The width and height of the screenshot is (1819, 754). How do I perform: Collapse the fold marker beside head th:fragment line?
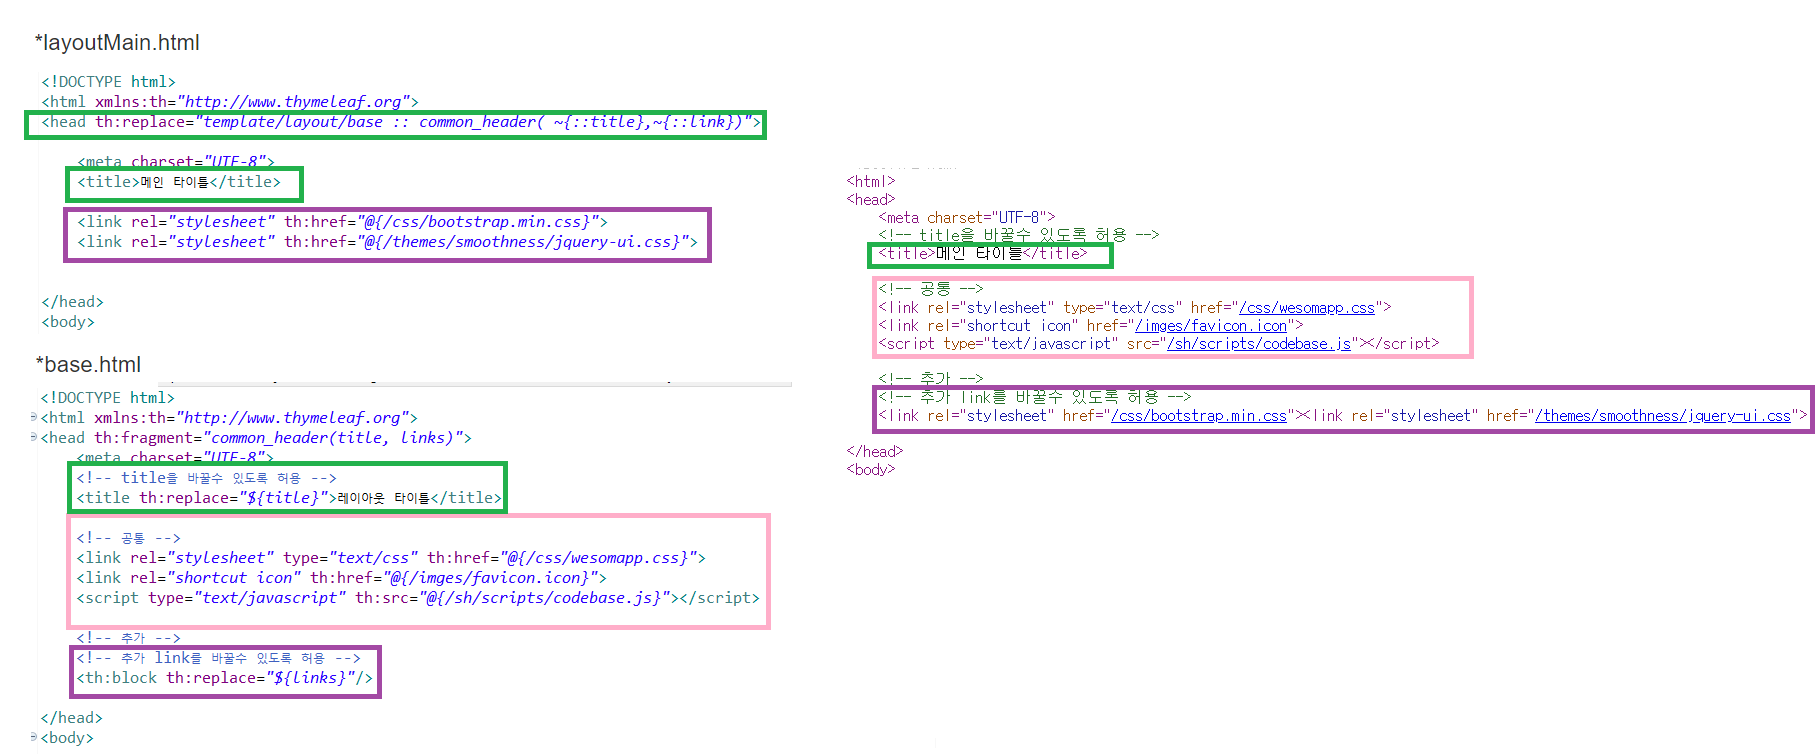pos(34,437)
